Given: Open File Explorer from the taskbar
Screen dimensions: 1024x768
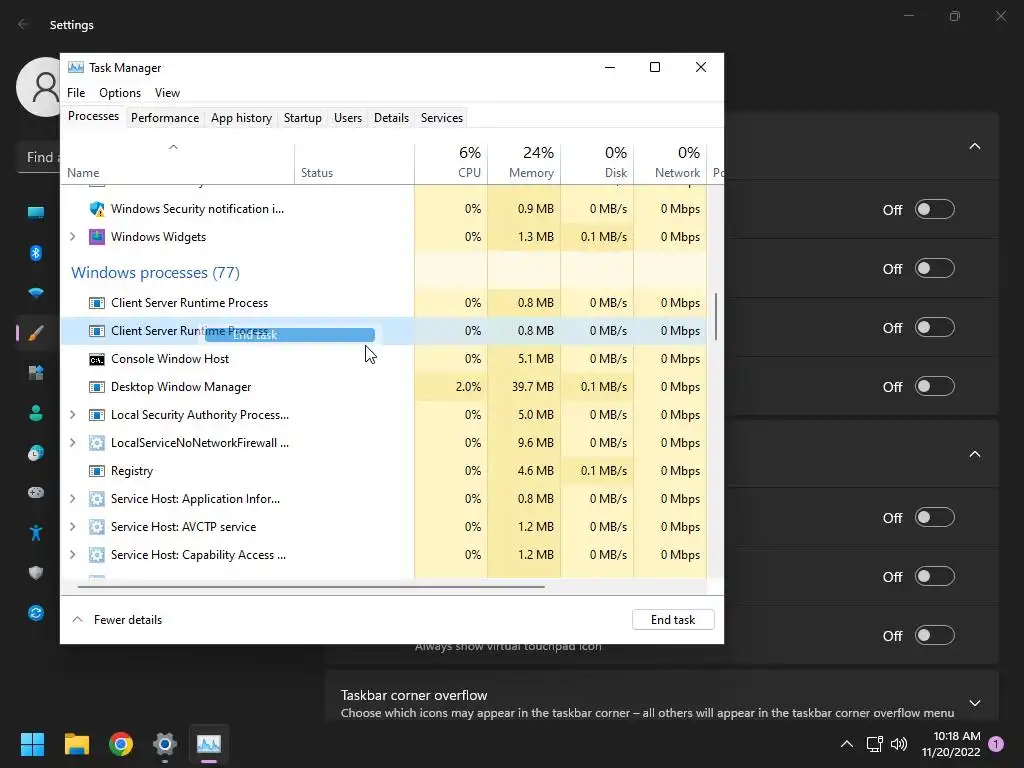Looking at the screenshot, I should pos(76,744).
